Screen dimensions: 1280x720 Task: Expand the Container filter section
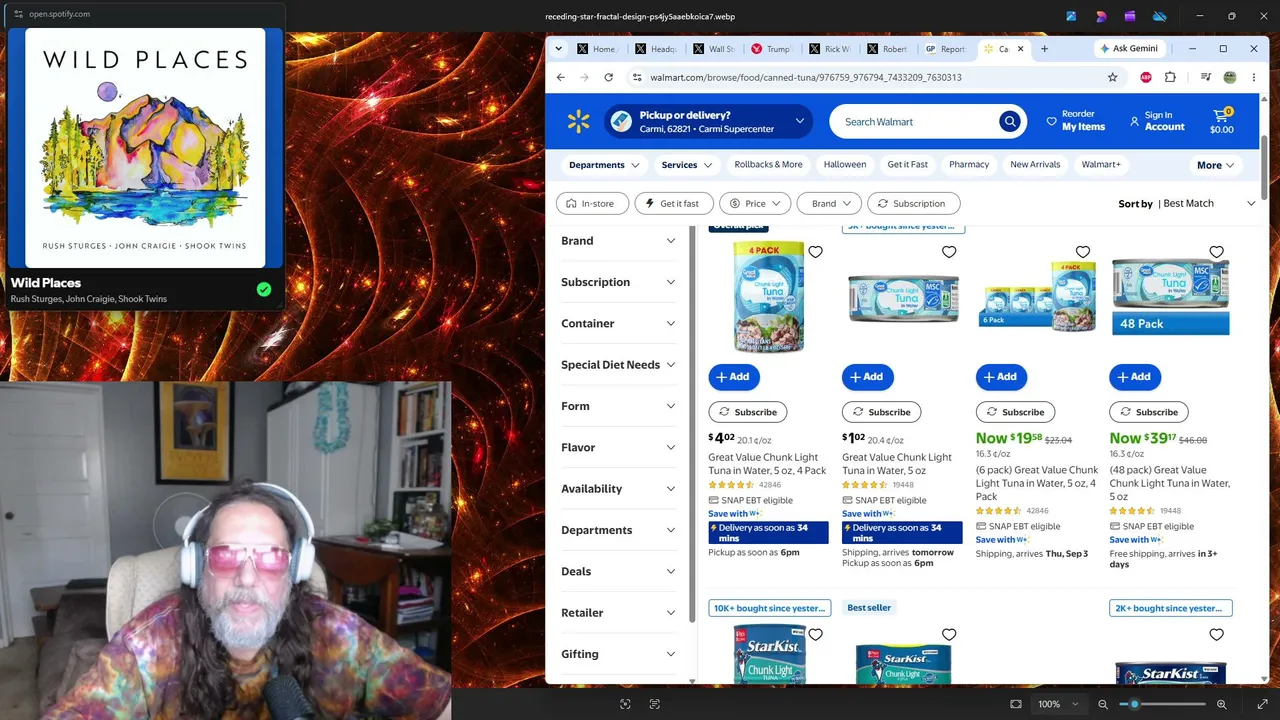pyautogui.click(x=618, y=324)
